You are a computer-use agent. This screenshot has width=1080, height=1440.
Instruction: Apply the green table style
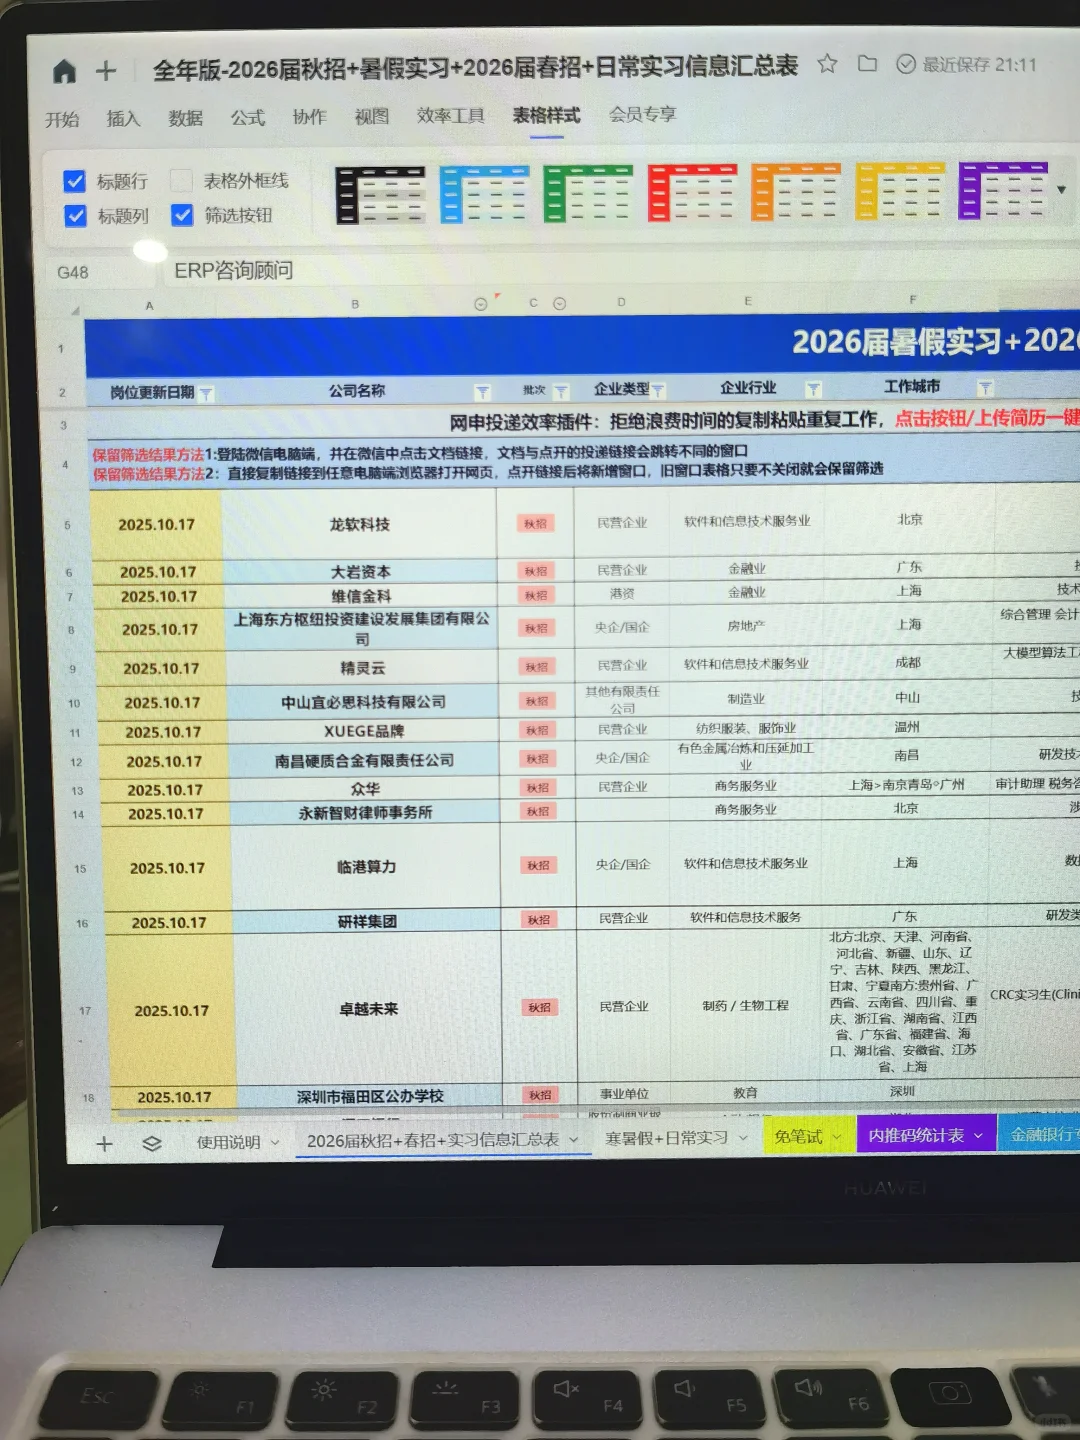pos(588,193)
